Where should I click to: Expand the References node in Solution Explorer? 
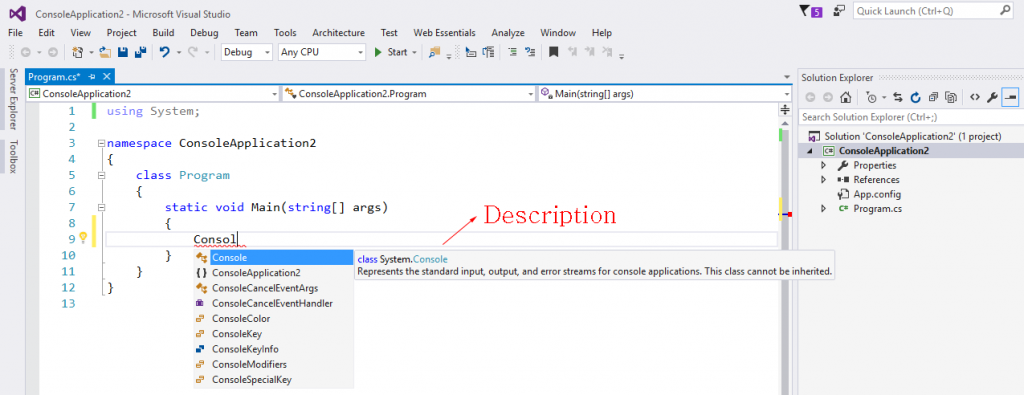click(x=824, y=180)
